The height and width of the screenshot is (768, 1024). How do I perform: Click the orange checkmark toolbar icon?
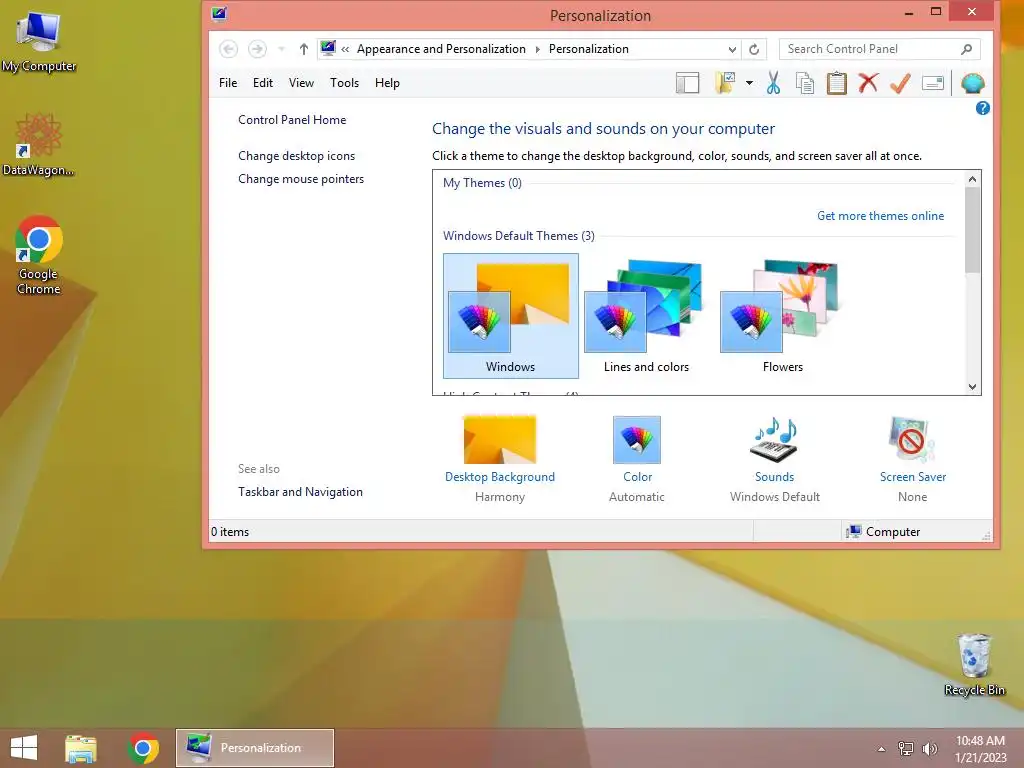click(900, 83)
